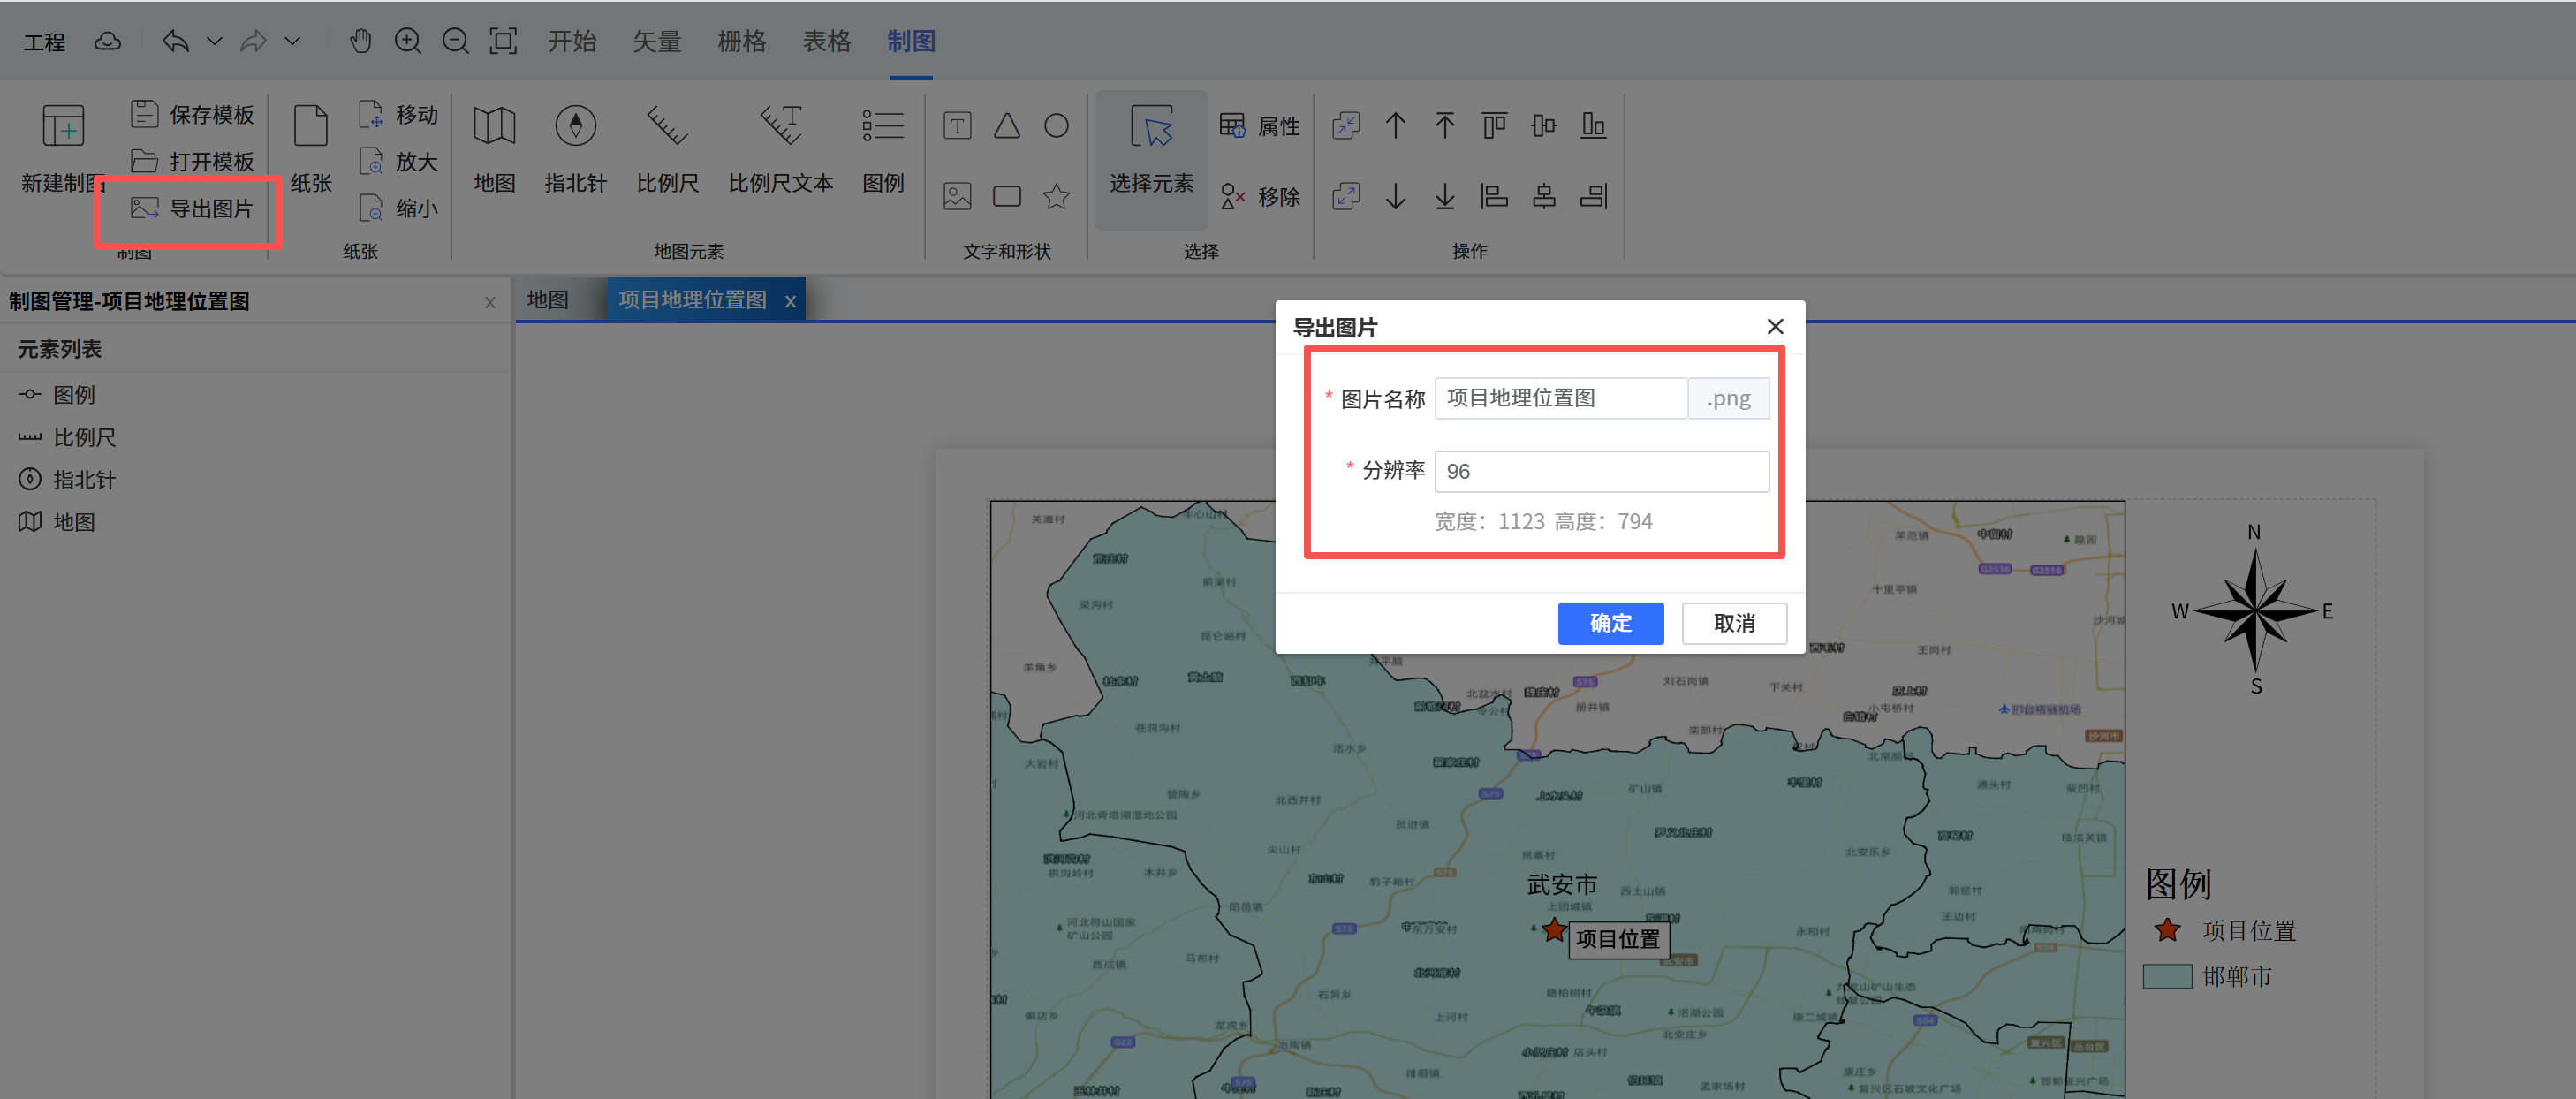Screen dimensions: 2576x1099
Task: Click the Map (地图) element icon
Action: (494, 127)
